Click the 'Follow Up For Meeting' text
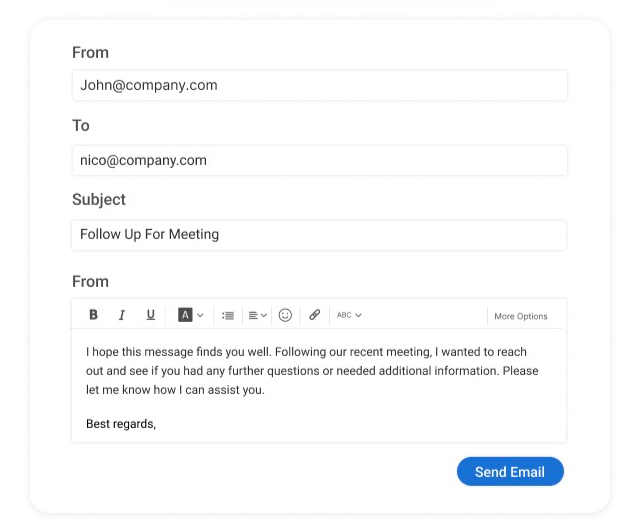 pyautogui.click(x=150, y=235)
